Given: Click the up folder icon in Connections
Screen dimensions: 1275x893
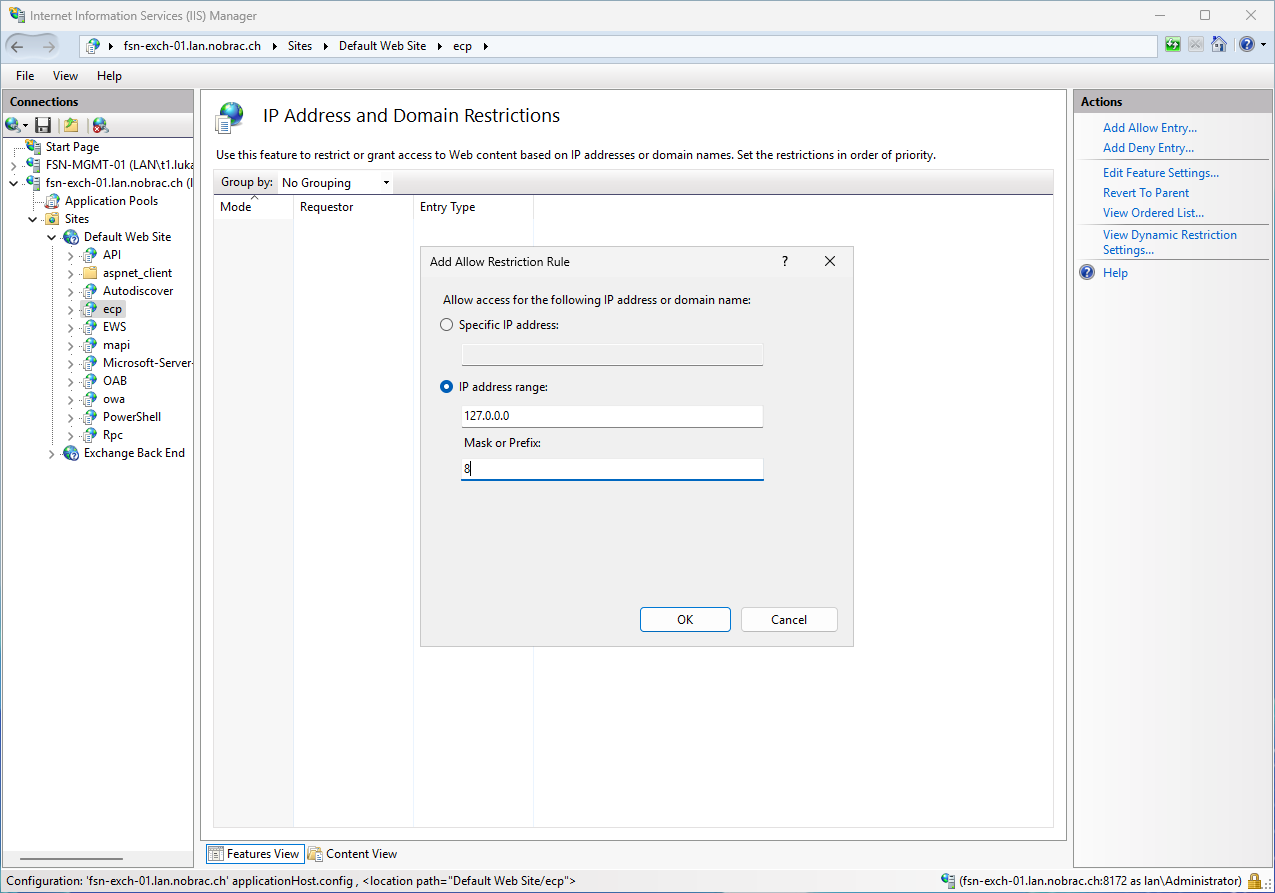Looking at the screenshot, I should click(x=71, y=125).
